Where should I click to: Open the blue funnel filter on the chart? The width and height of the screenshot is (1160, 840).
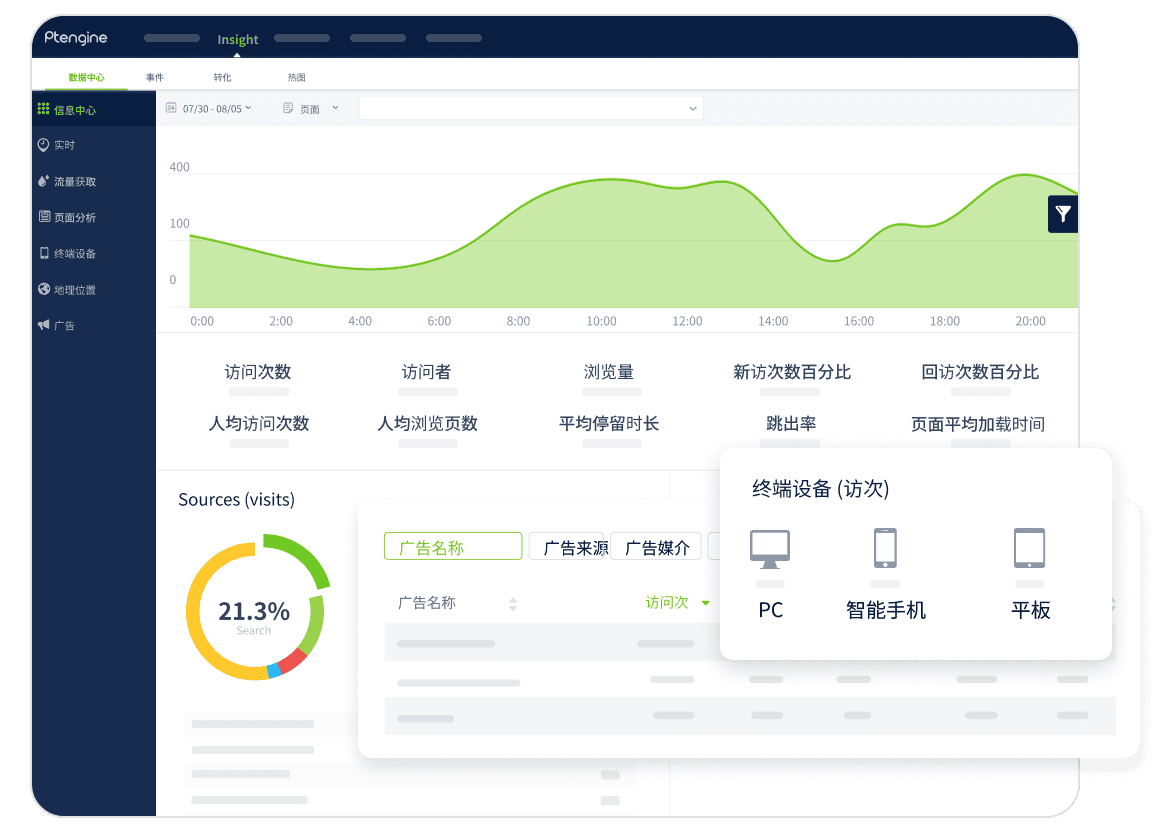pyautogui.click(x=1062, y=213)
